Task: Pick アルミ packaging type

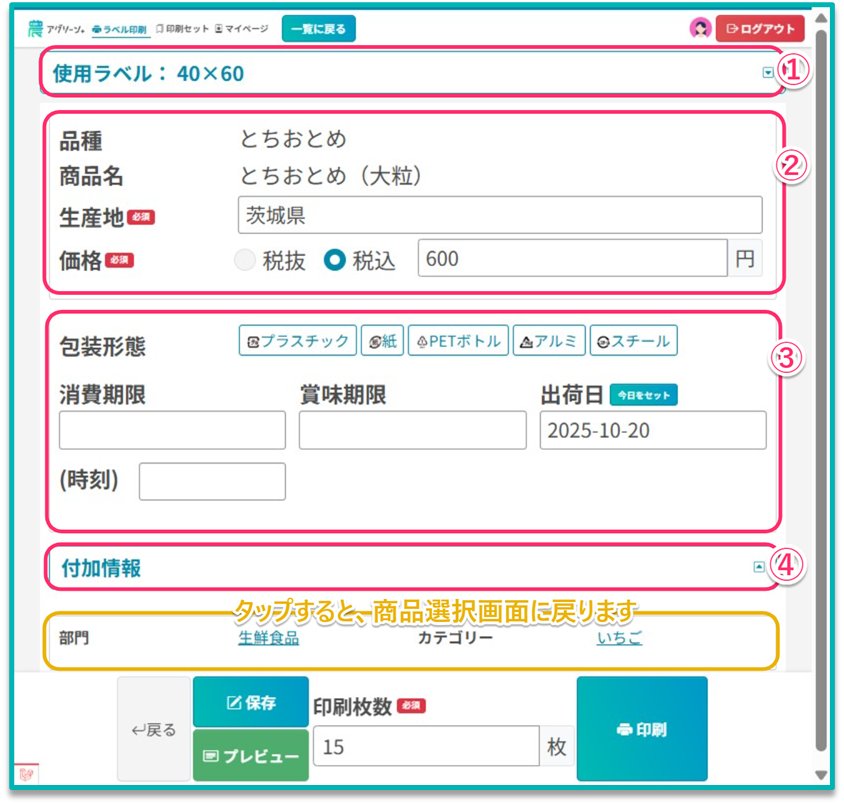Action: click(x=549, y=341)
